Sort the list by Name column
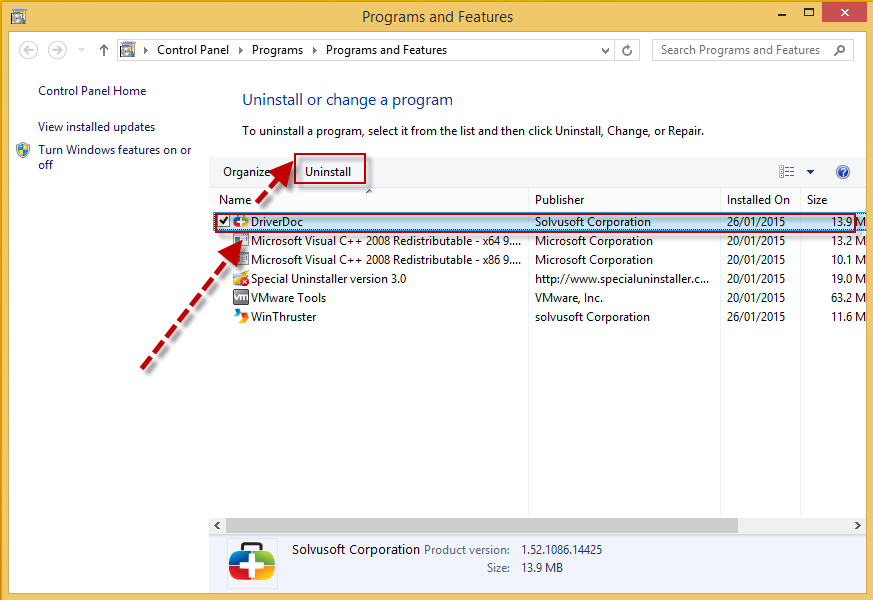 (235, 200)
